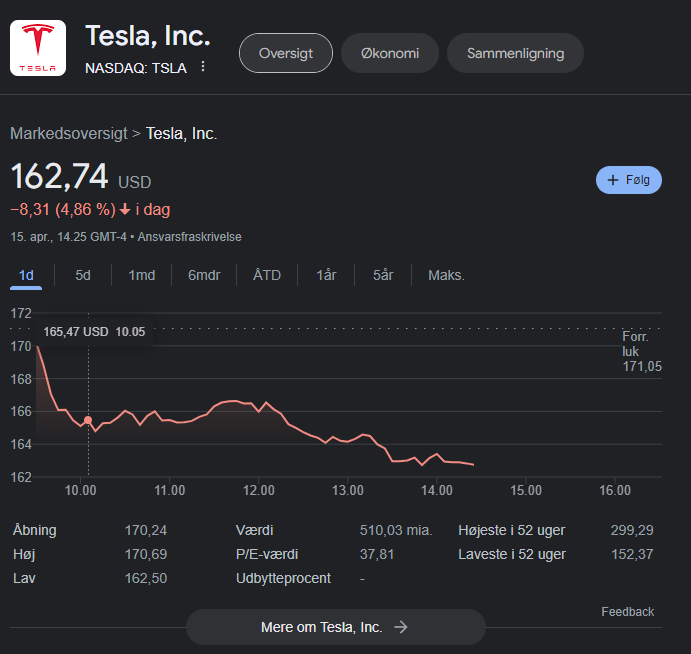Click the Markedsoversigt breadcrumb link

tap(69, 134)
